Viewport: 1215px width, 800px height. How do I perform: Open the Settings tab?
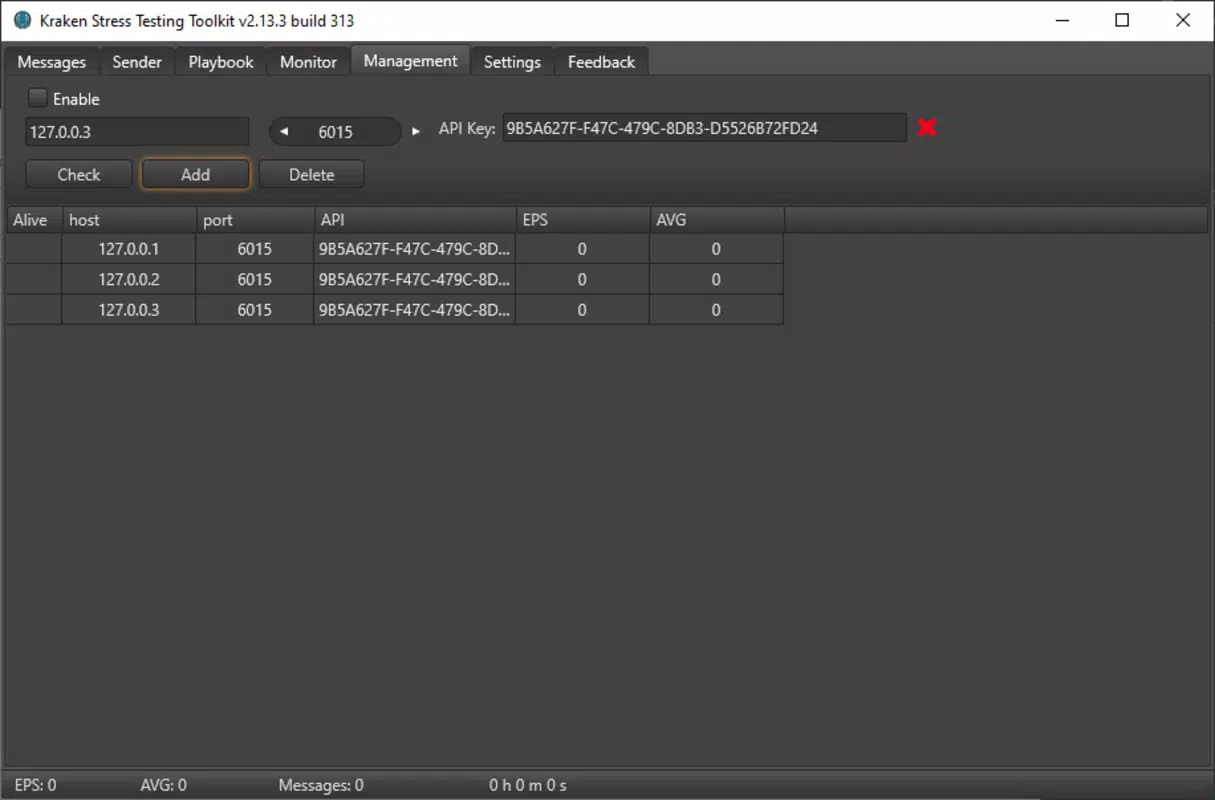point(512,62)
